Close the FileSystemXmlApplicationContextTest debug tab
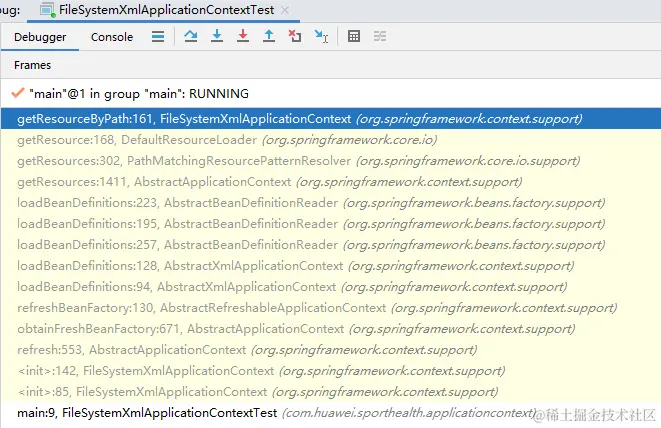This screenshot has height=428, width=661. pyautogui.click(x=285, y=10)
